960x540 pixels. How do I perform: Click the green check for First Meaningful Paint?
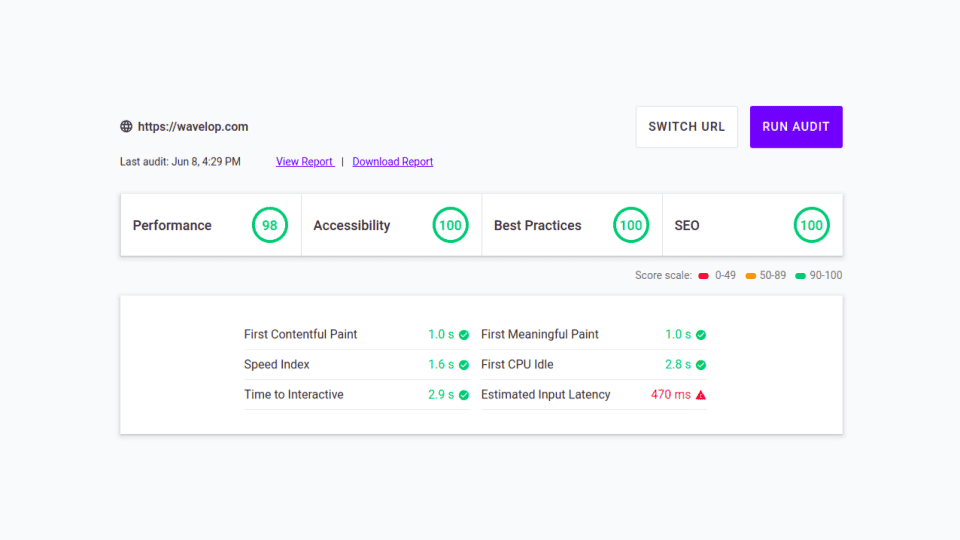coord(701,335)
